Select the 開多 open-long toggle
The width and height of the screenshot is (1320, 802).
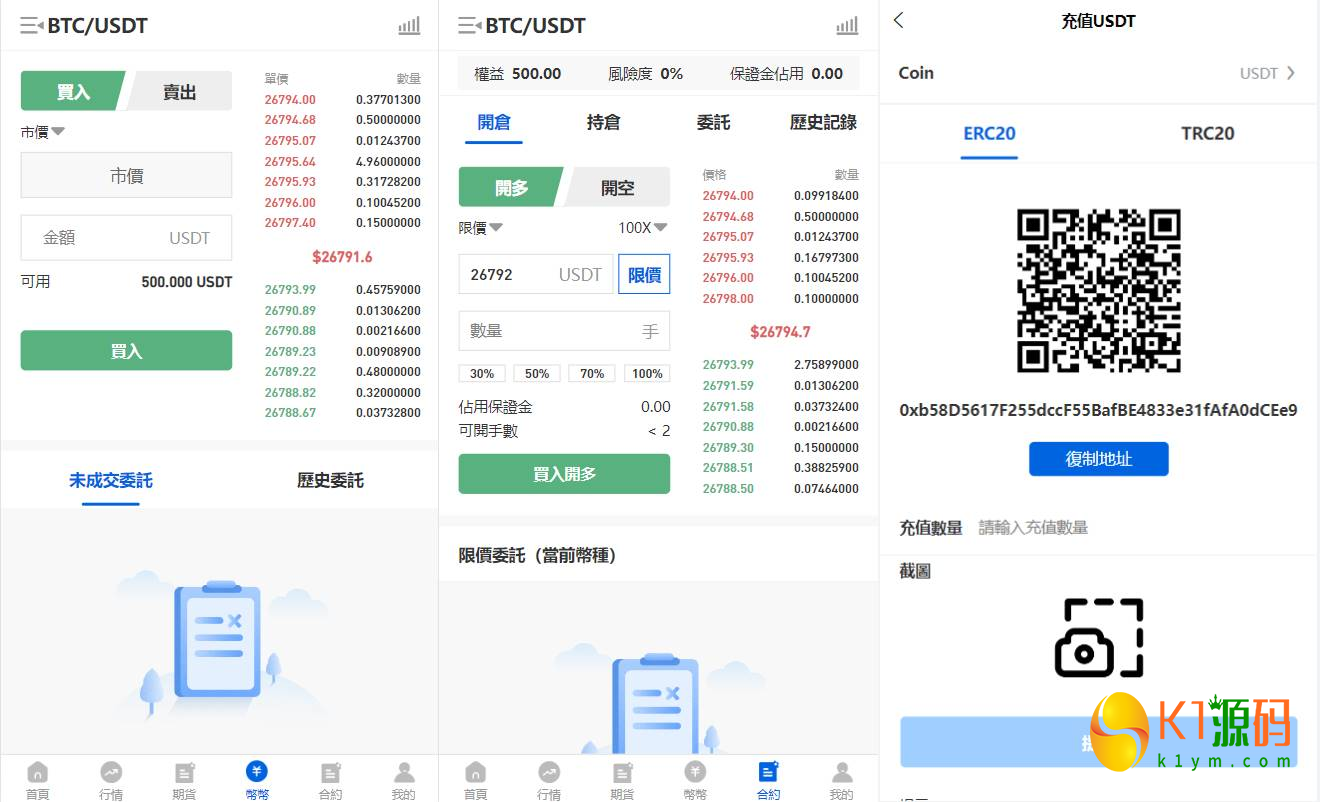coord(512,187)
